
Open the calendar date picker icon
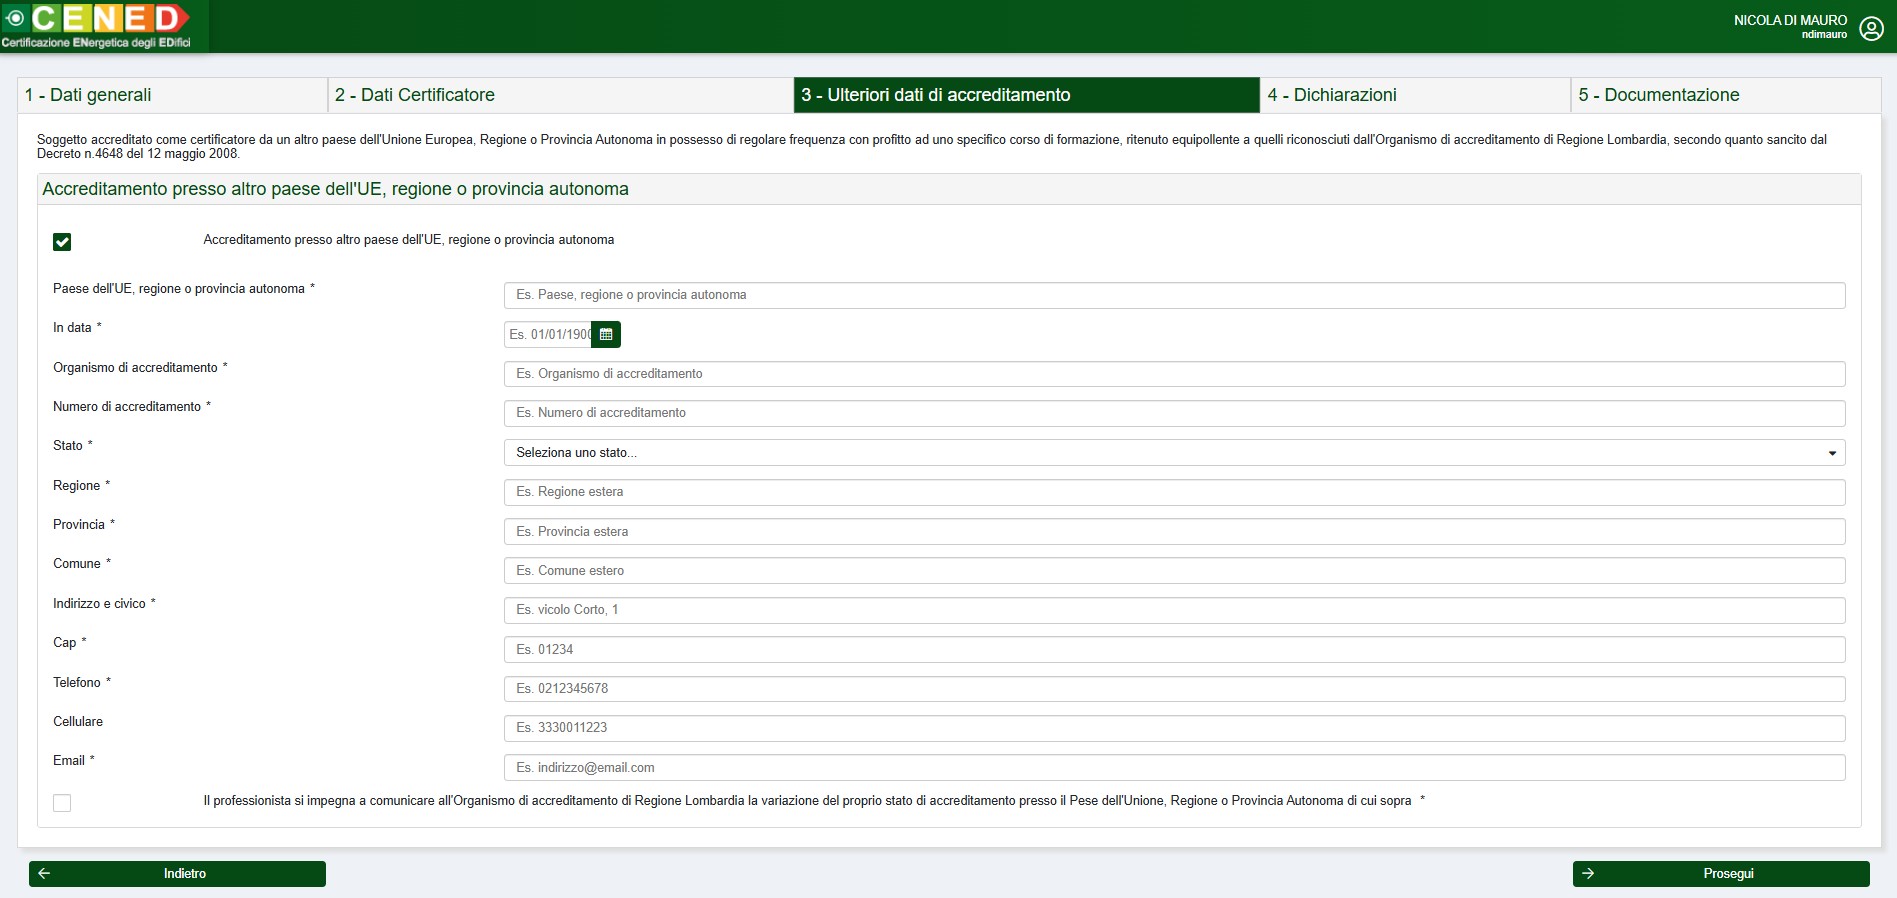pyautogui.click(x=606, y=335)
